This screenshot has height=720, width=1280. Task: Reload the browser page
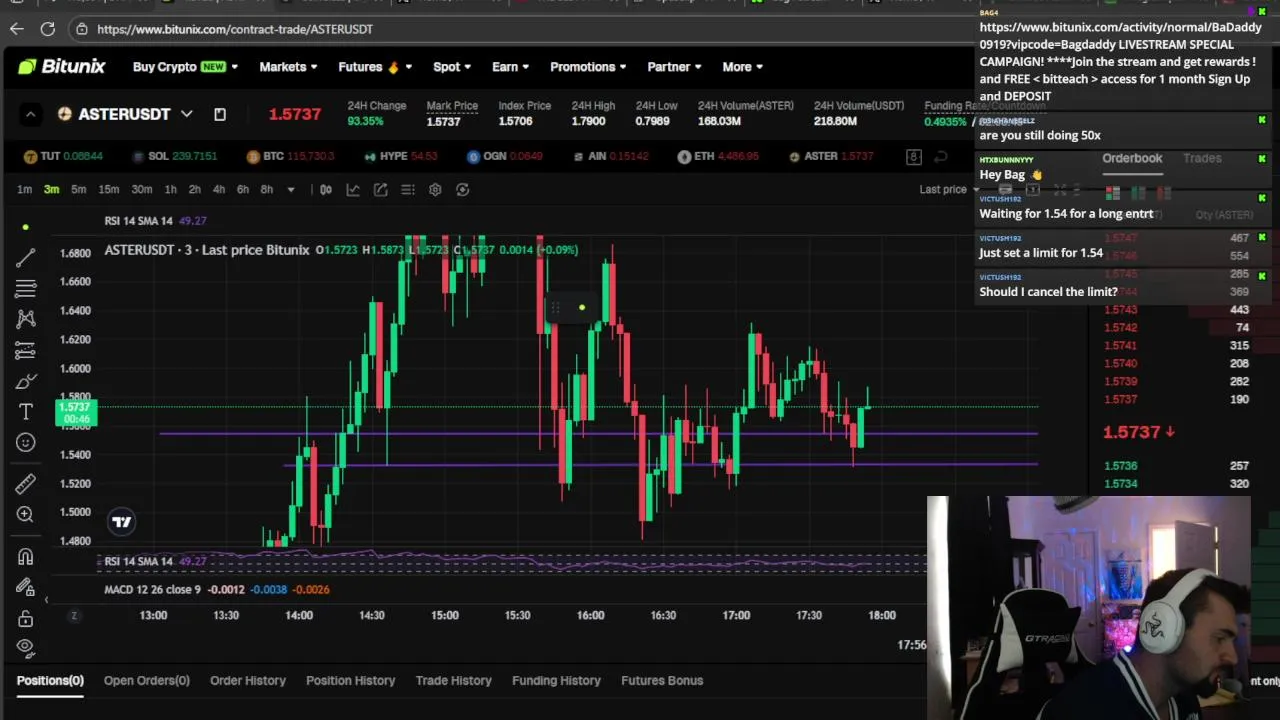pyautogui.click(x=47, y=29)
